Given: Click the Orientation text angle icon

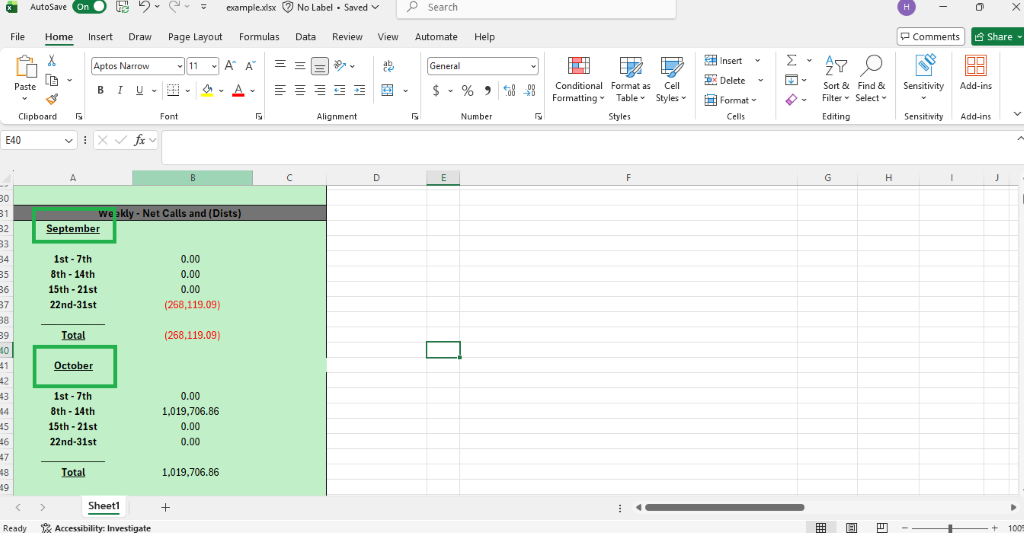Looking at the screenshot, I should click(340, 65).
